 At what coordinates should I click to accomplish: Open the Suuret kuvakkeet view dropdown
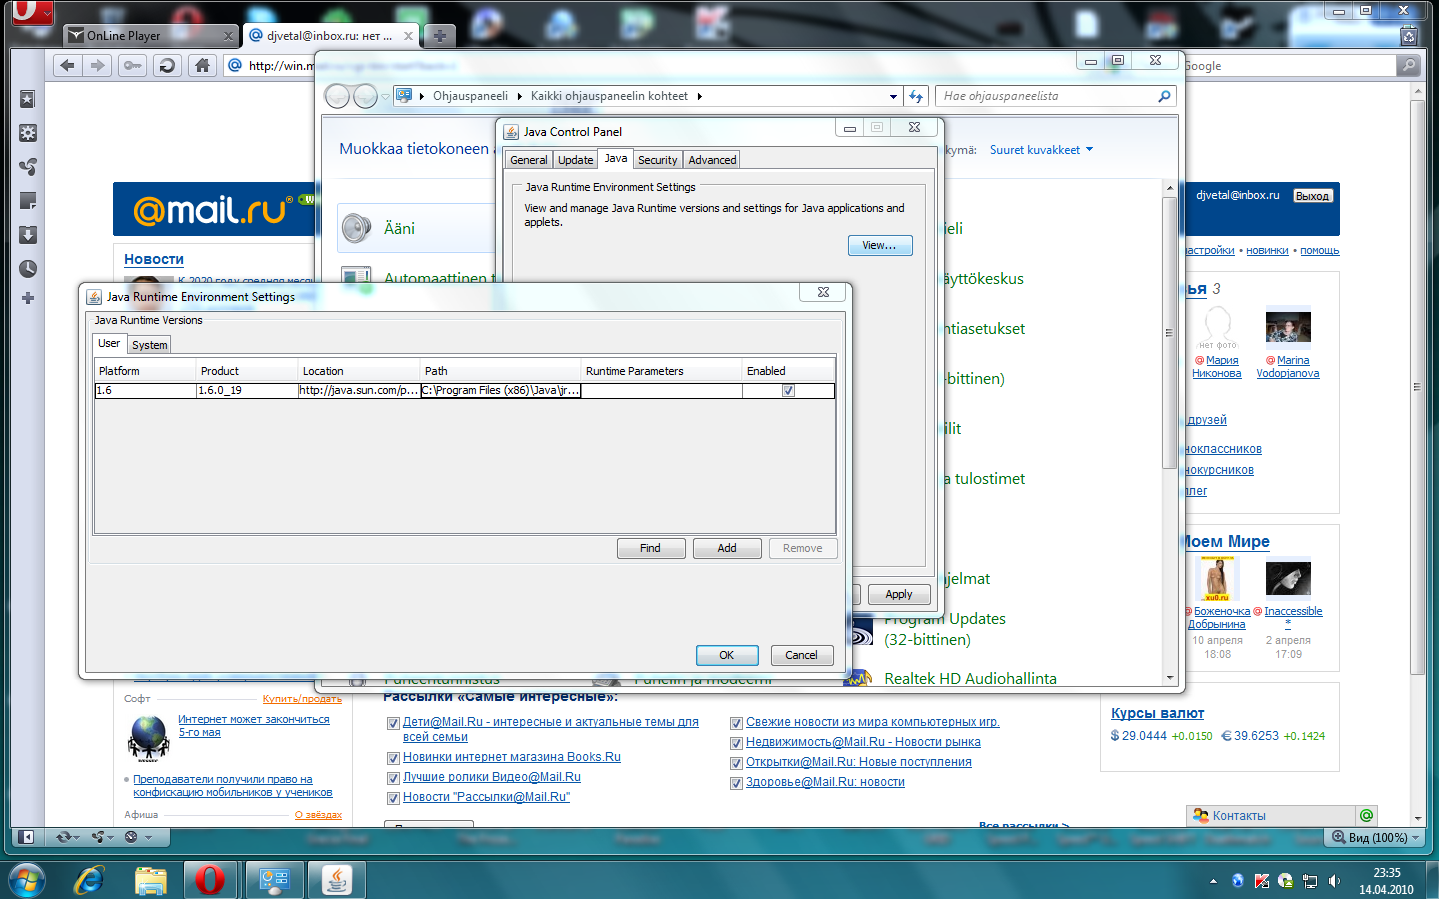coord(1041,150)
